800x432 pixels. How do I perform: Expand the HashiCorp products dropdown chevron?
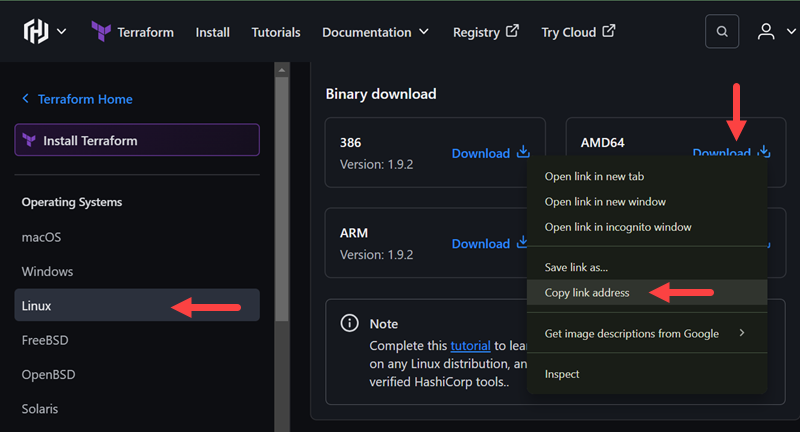click(x=61, y=32)
